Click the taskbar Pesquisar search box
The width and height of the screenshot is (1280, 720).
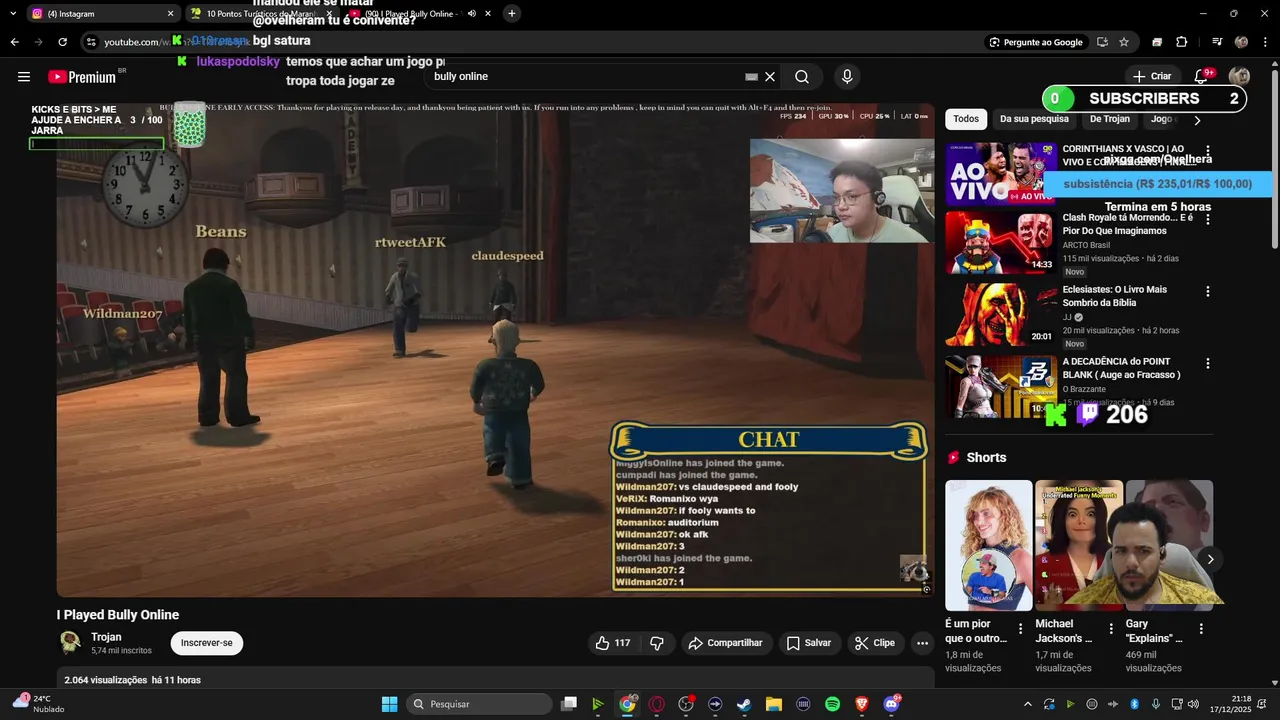[480, 704]
